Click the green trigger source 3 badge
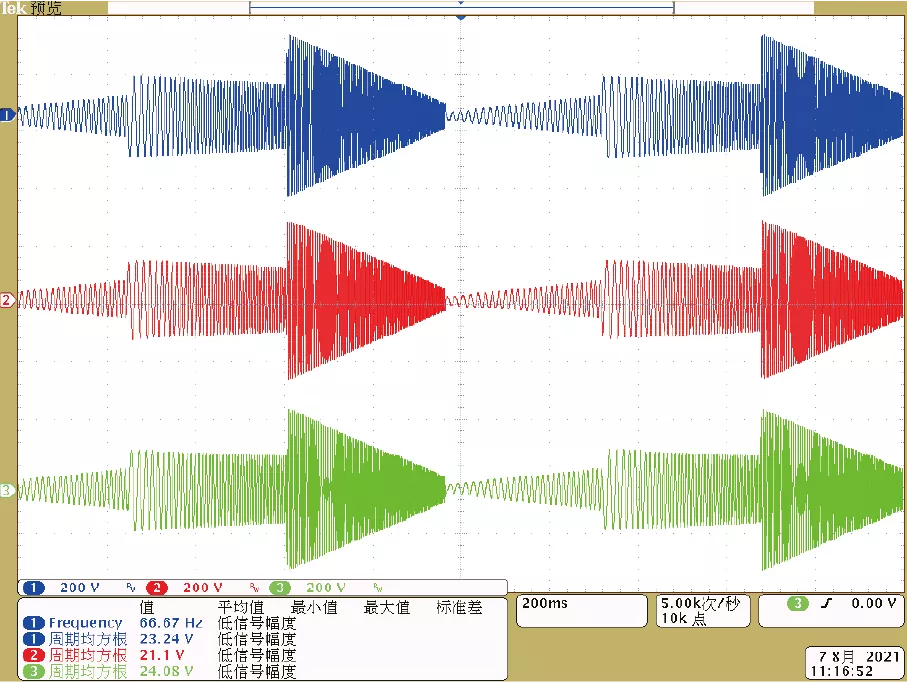908x682 pixels. (x=797, y=604)
